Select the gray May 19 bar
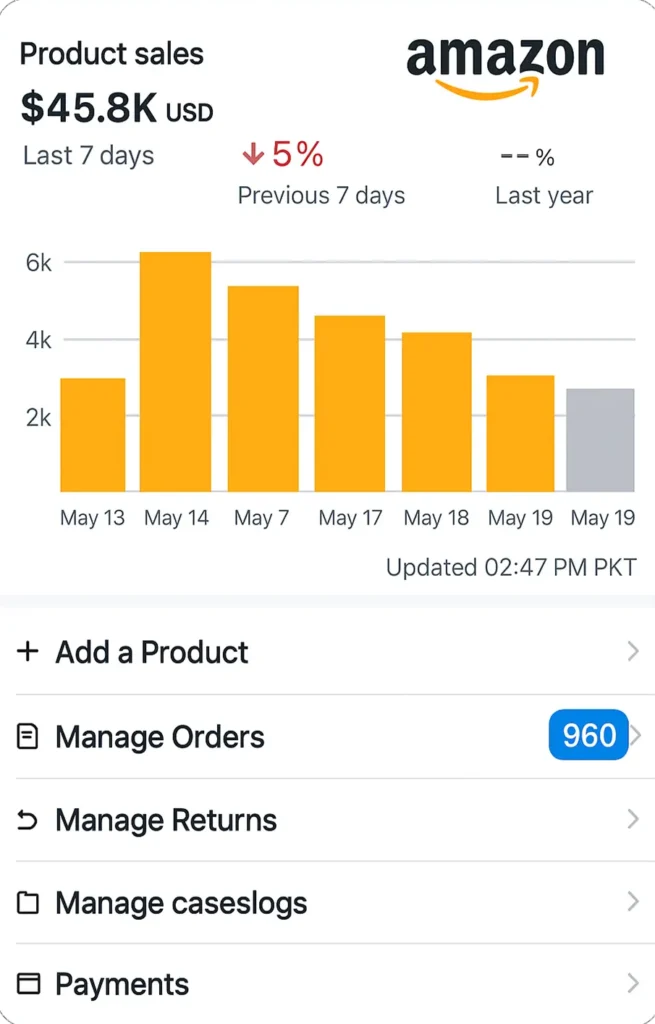The image size is (655, 1024). pyautogui.click(x=600, y=440)
